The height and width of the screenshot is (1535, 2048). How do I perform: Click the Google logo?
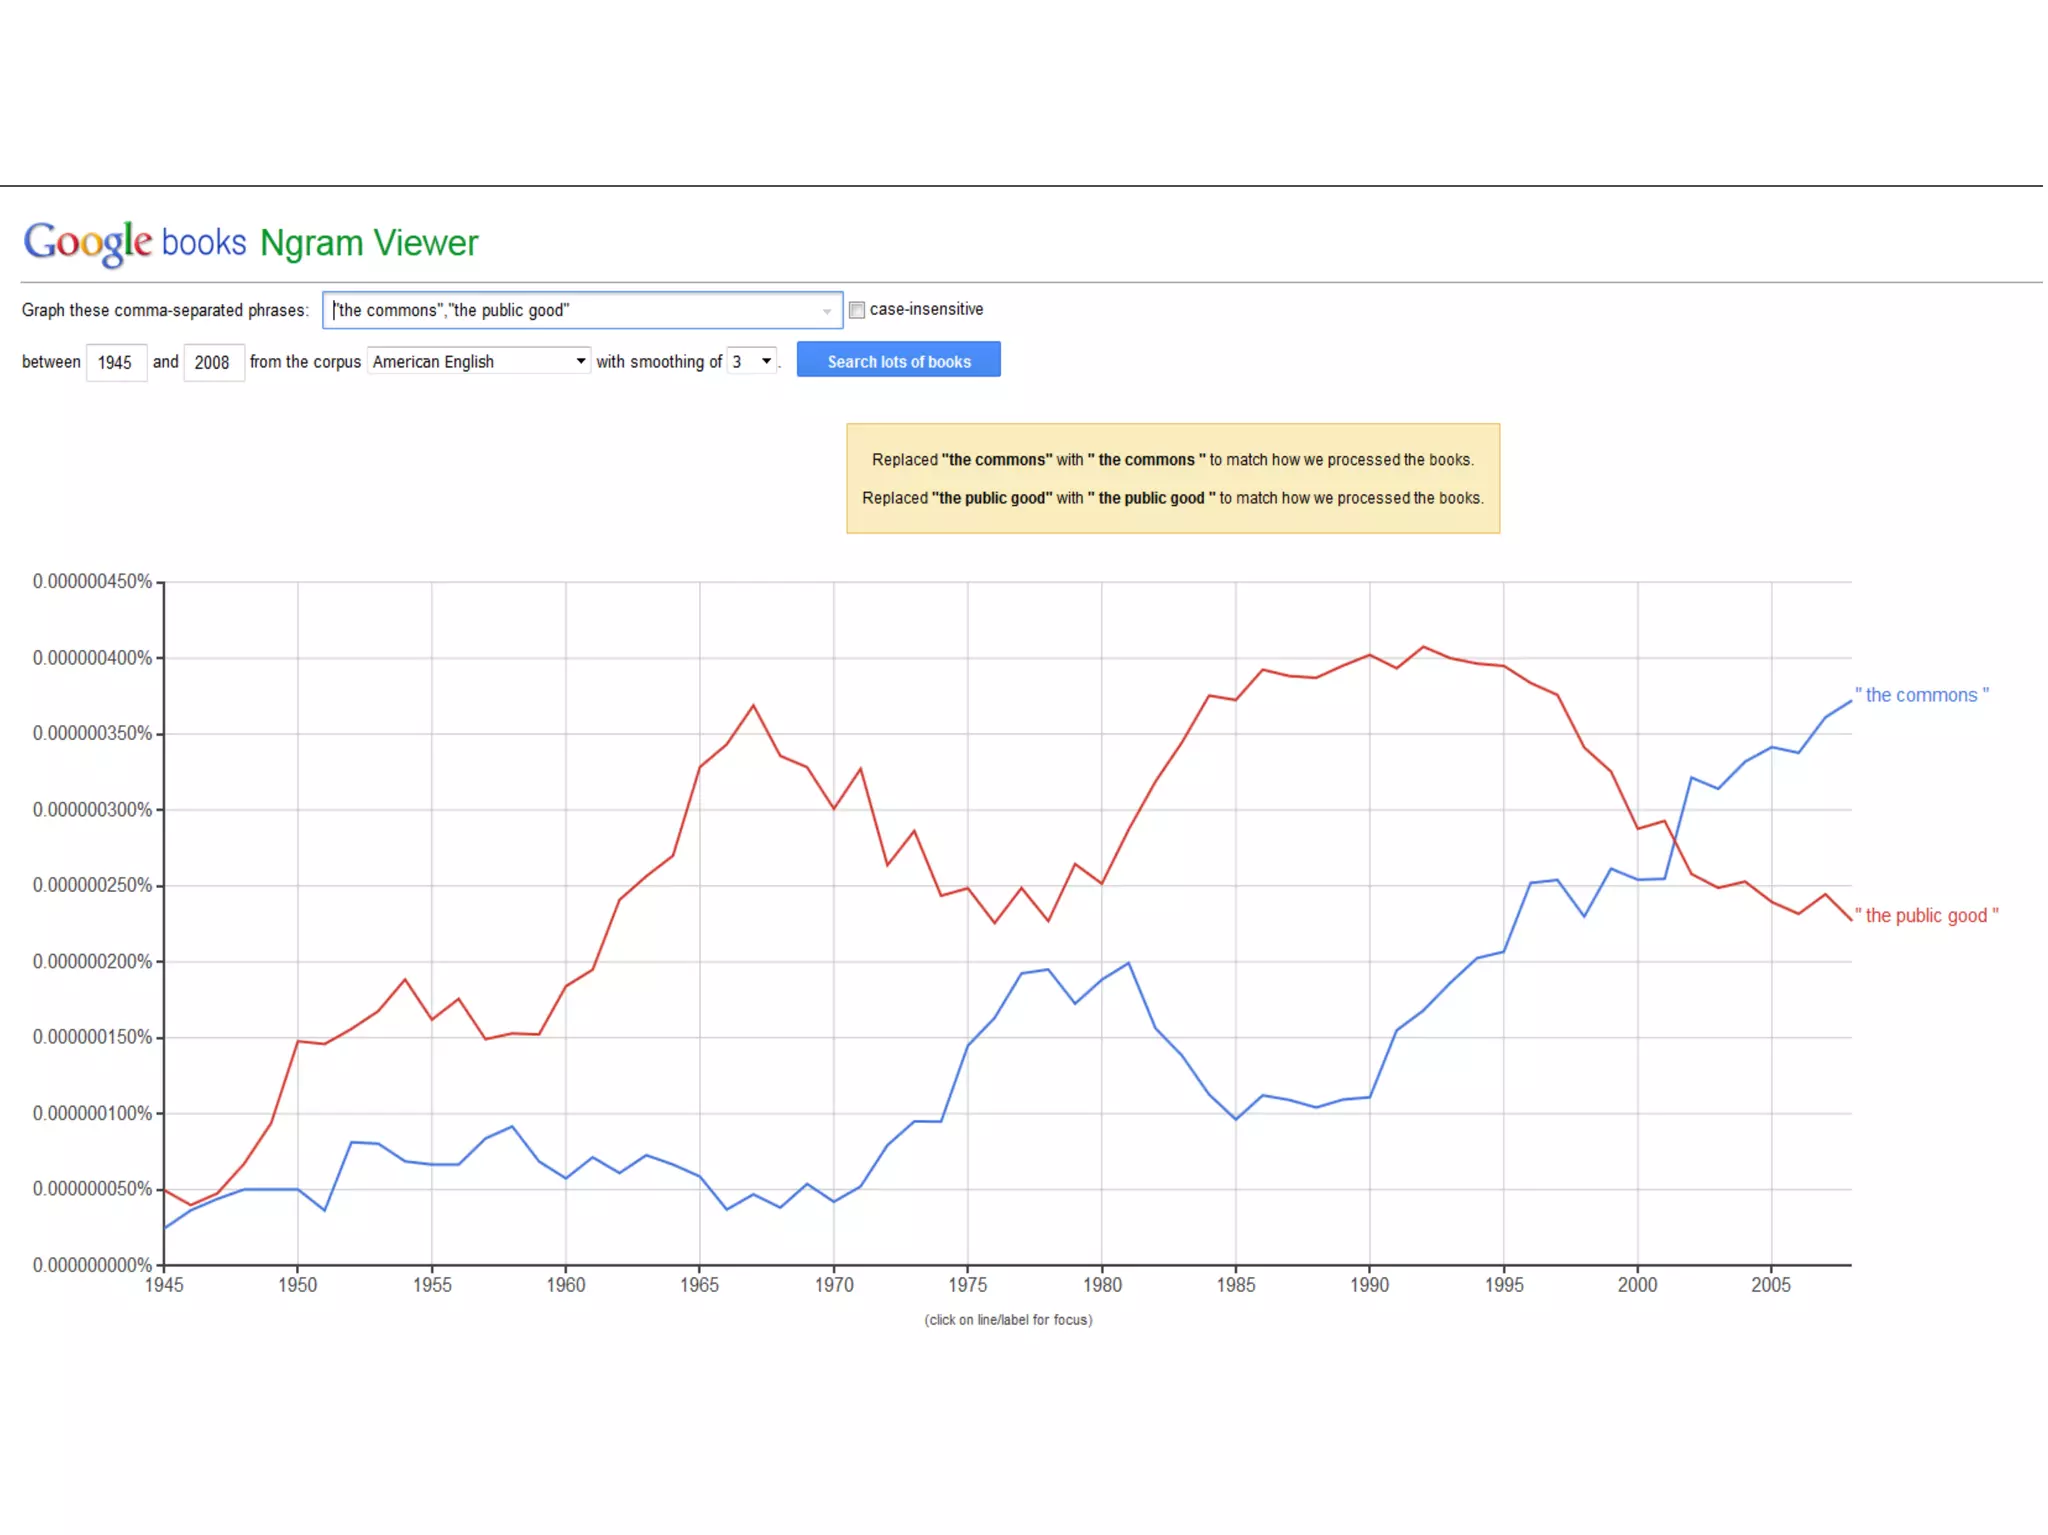pos(88,243)
